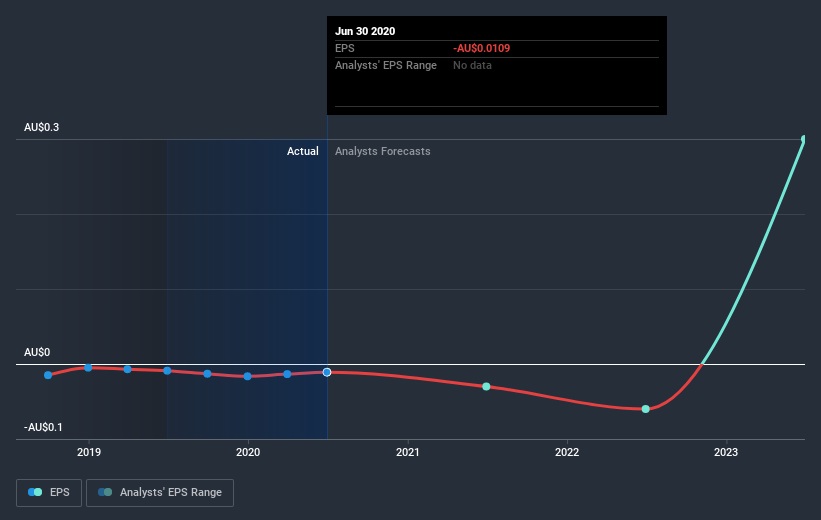
Task: Select the highlighted Jun 30 2020 data point
Action: [x=327, y=372]
